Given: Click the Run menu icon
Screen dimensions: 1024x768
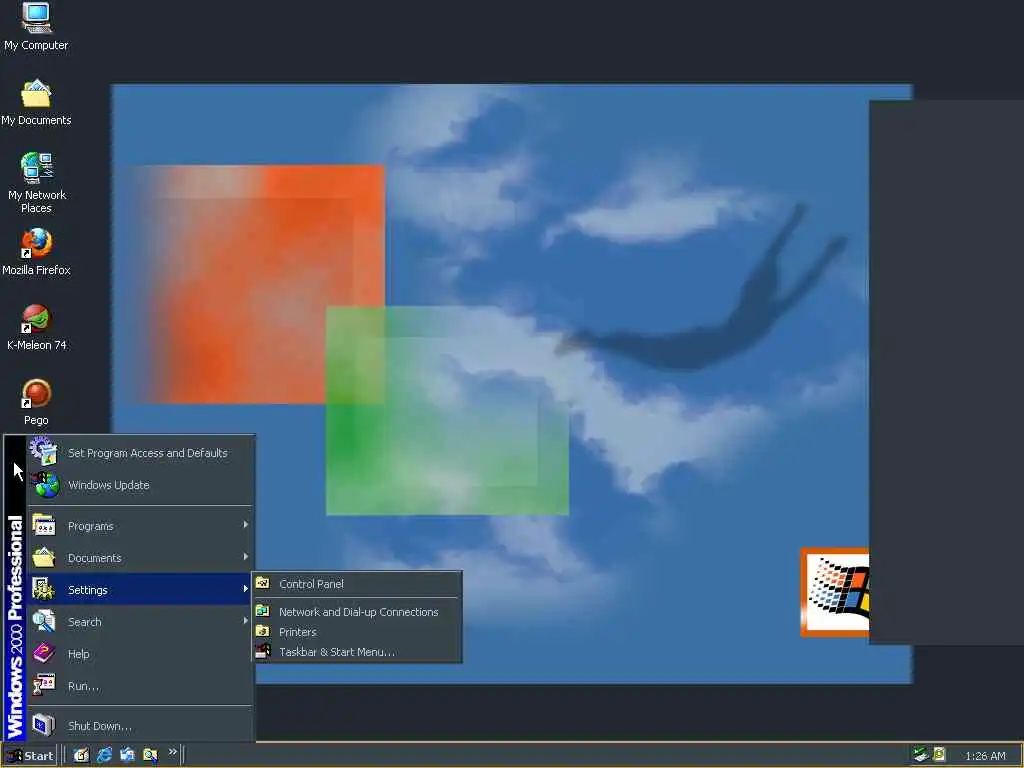Looking at the screenshot, I should (44, 685).
